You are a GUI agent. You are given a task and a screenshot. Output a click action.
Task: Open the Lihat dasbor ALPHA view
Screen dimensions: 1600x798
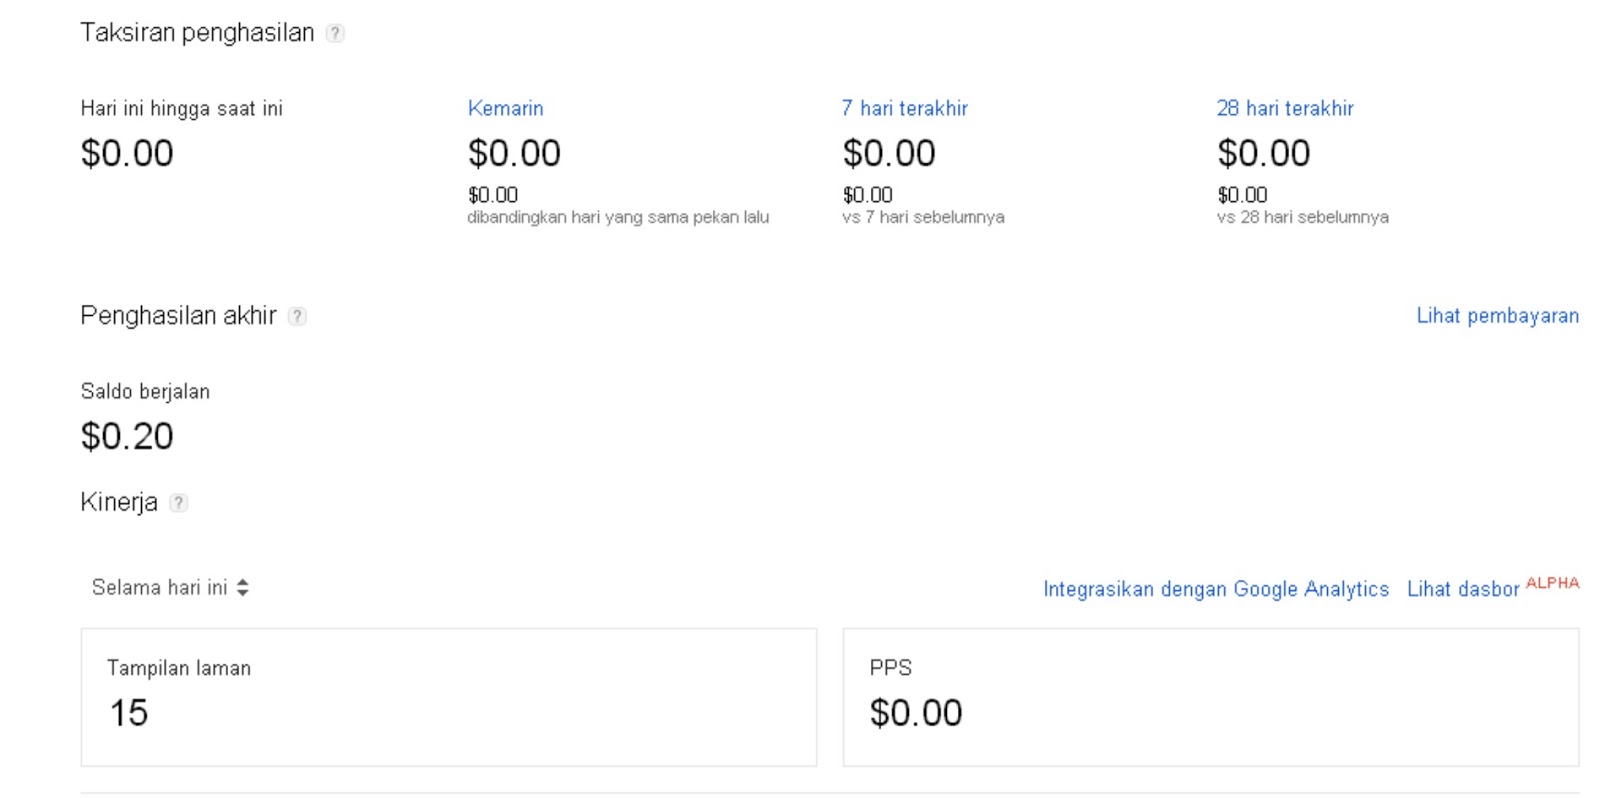tap(1463, 589)
